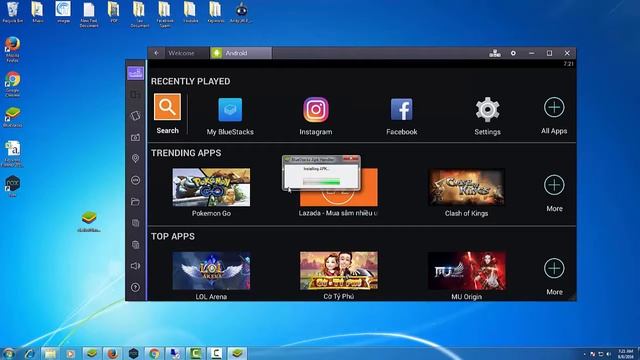This screenshot has height=360, width=640.
Task: Click the Installing APK progress bar
Action: click(322, 181)
